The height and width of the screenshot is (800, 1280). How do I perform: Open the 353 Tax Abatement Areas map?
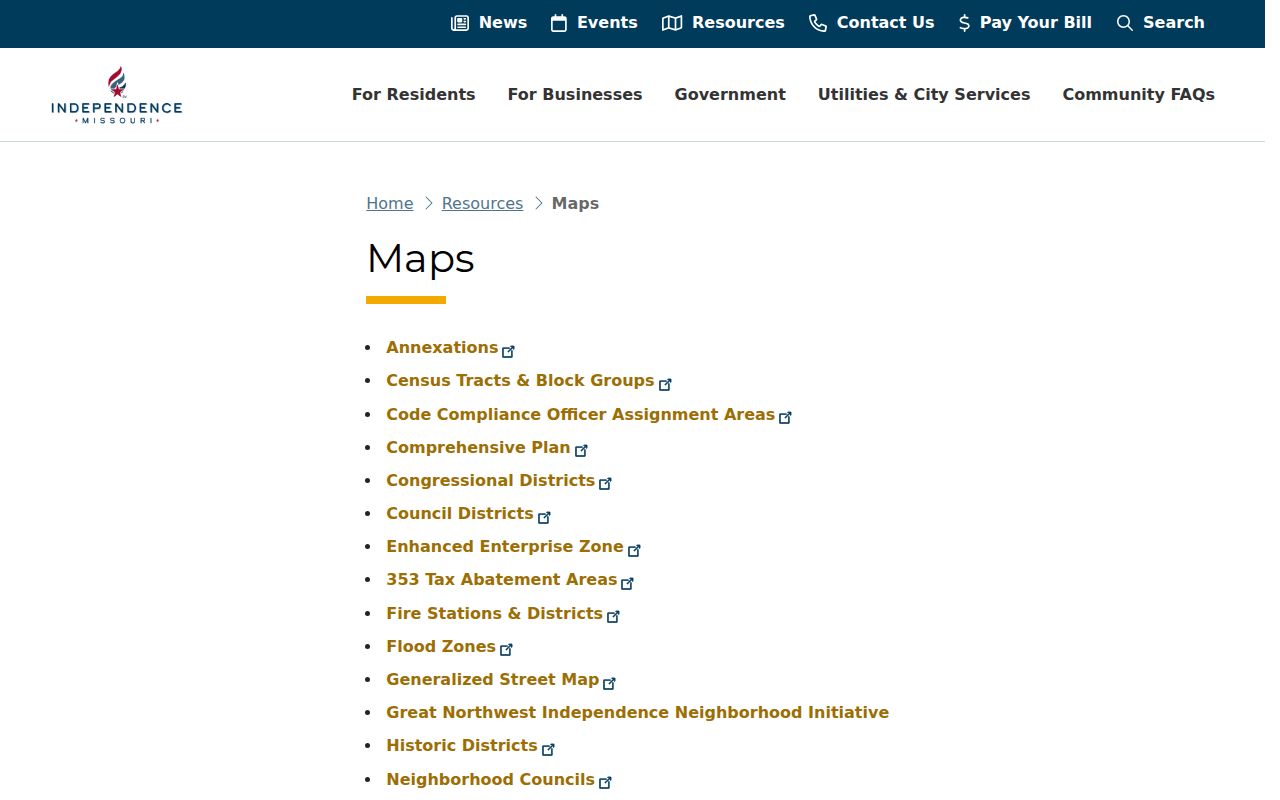pyautogui.click(x=502, y=579)
